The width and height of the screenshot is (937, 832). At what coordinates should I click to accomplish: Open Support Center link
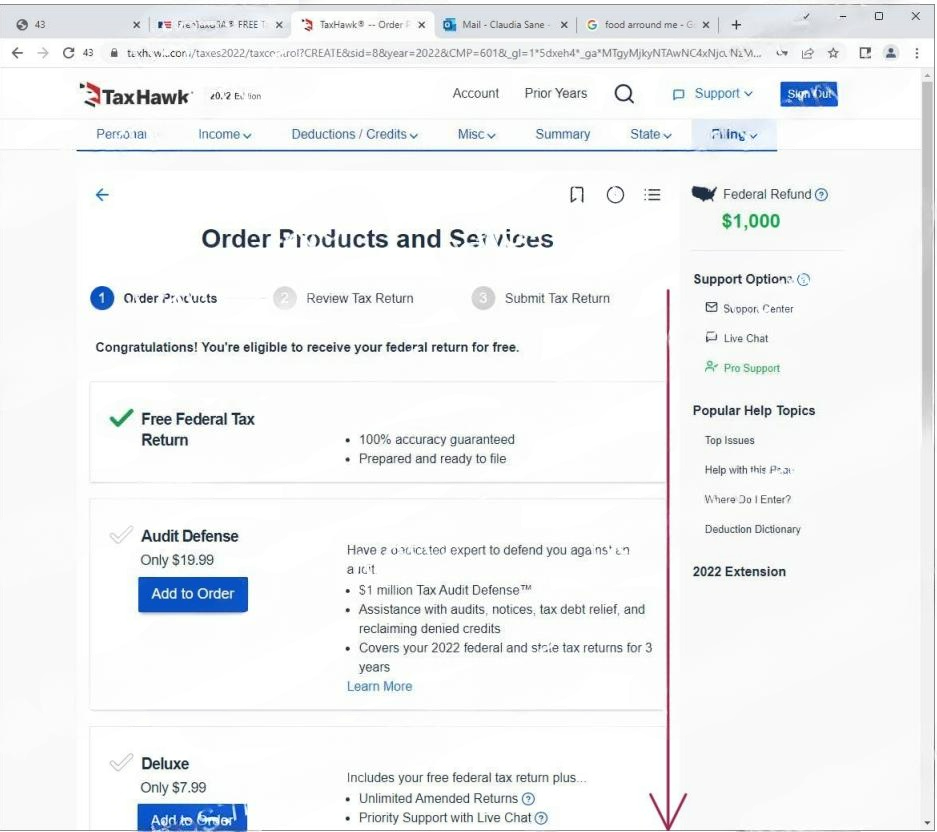tap(750, 309)
